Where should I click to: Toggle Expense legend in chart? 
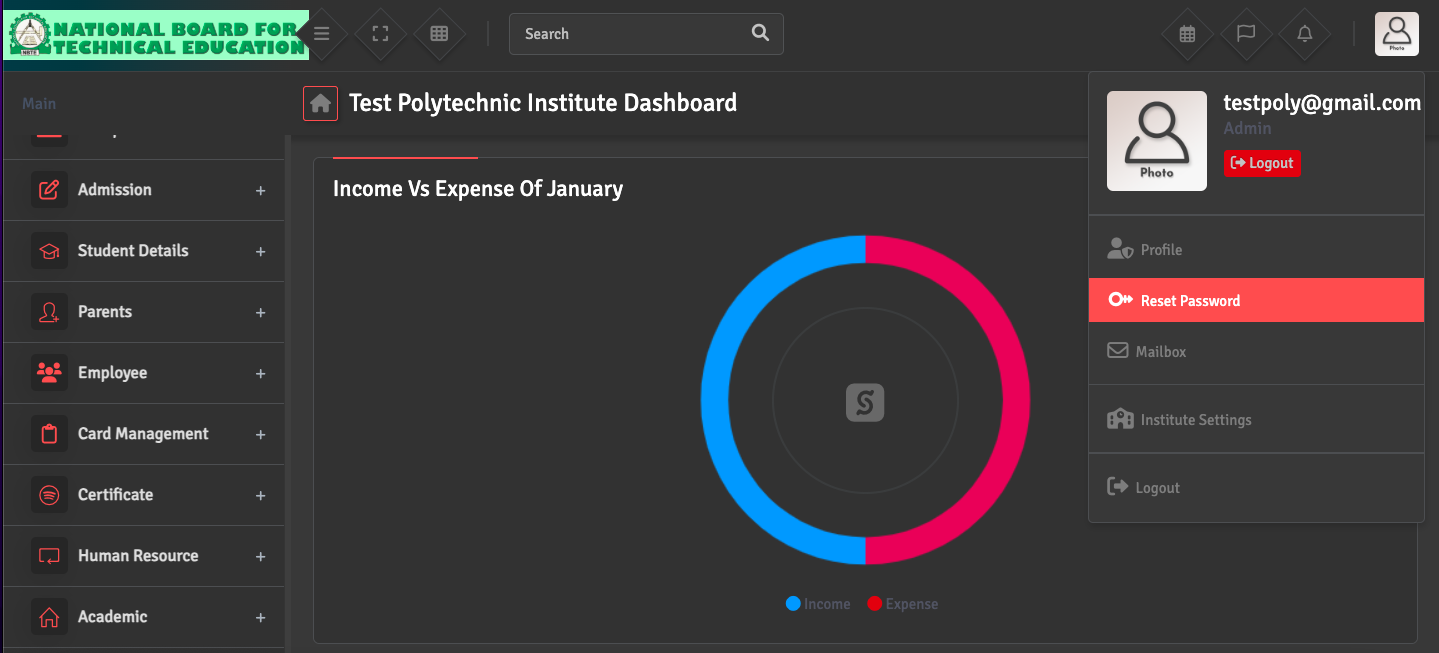click(x=902, y=604)
